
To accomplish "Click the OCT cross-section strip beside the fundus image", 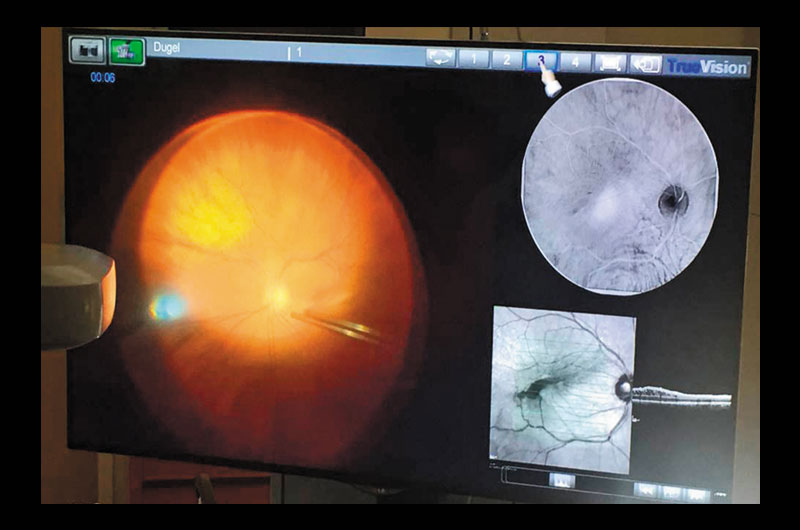I will [x=682, y=396].
